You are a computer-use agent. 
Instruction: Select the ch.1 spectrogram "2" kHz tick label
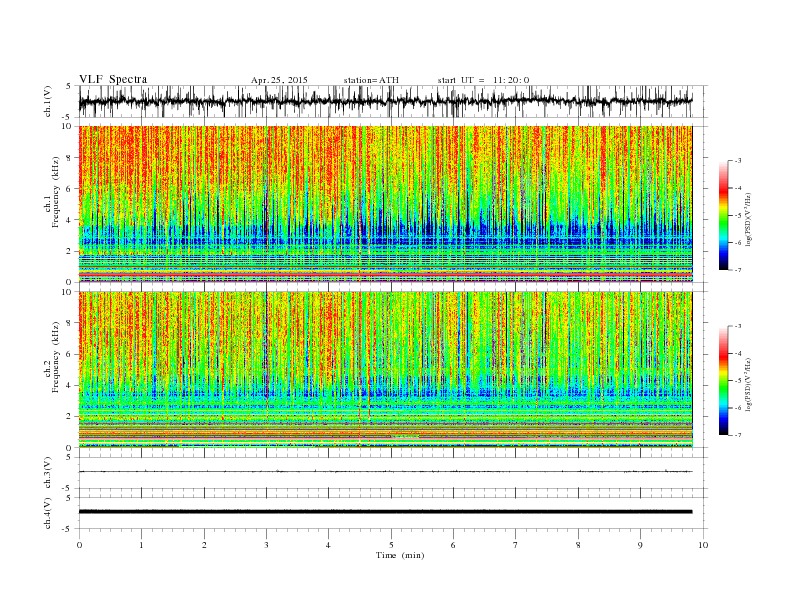click(x=70, y=251)
